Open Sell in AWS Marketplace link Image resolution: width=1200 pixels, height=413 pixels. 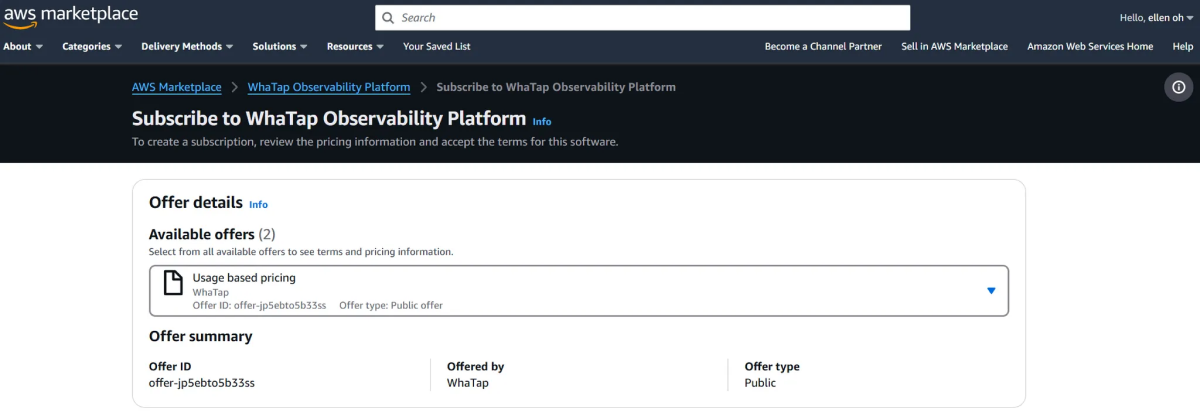(954, 46)
